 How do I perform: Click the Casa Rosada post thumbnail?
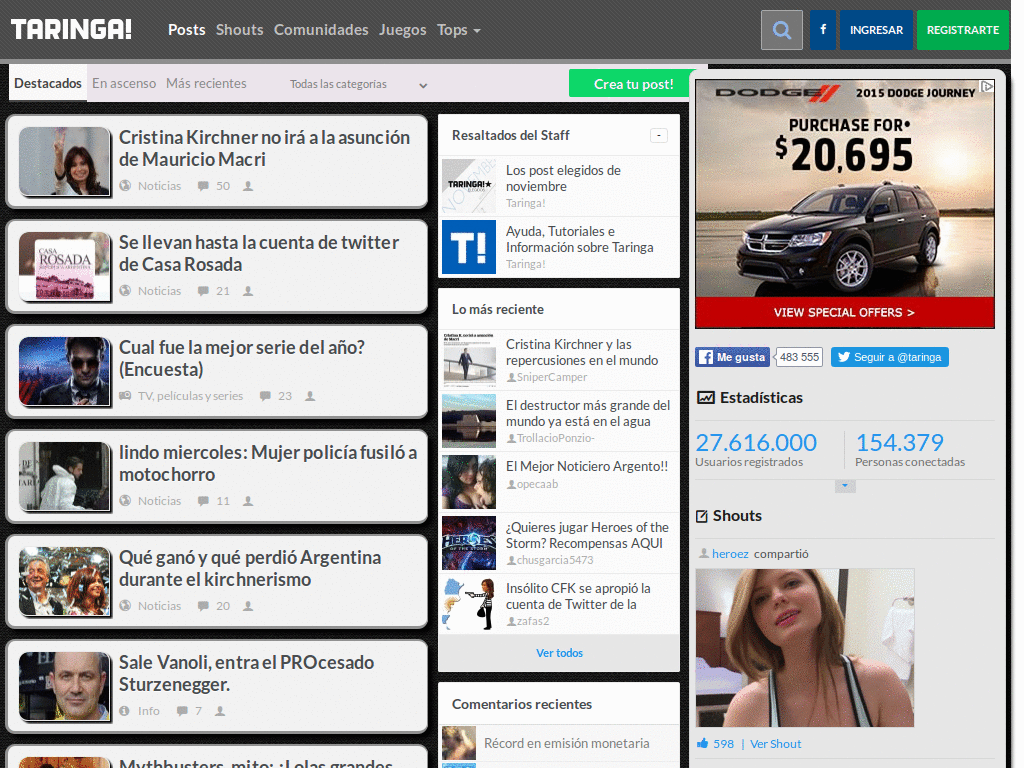(65, 266)
